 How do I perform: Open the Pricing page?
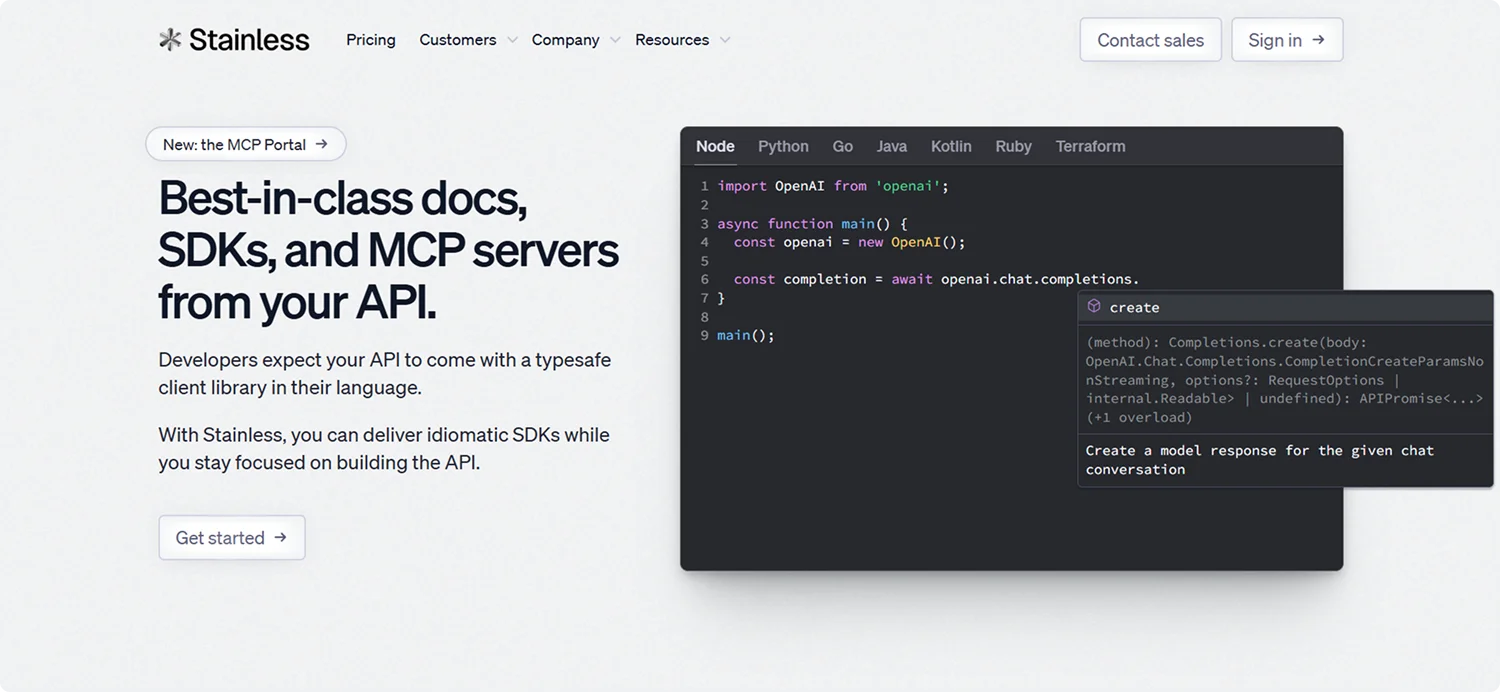click(371, 40)
